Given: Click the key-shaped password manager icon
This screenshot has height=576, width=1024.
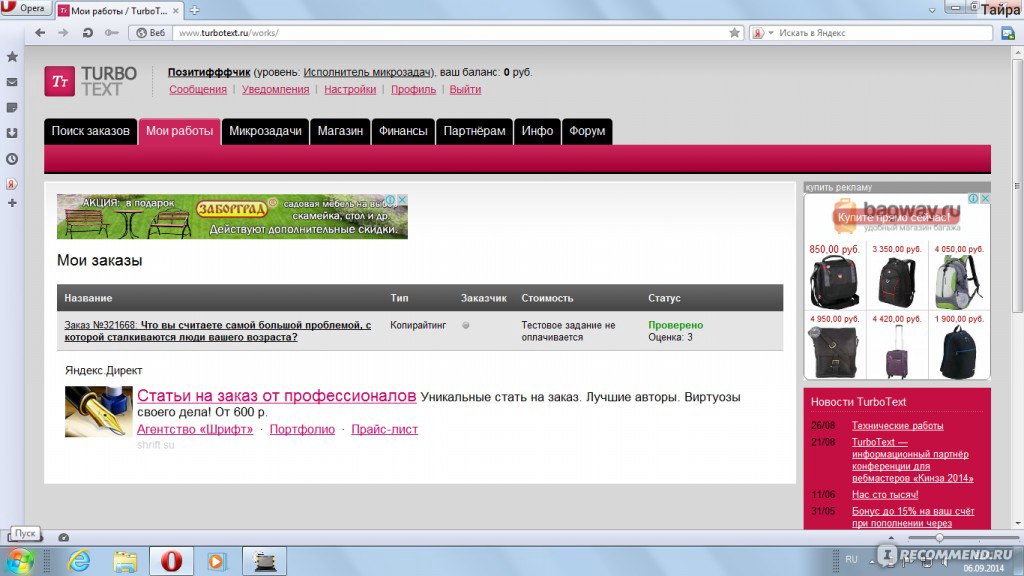Looking at the screenshot, I should [x=112, y=33].
